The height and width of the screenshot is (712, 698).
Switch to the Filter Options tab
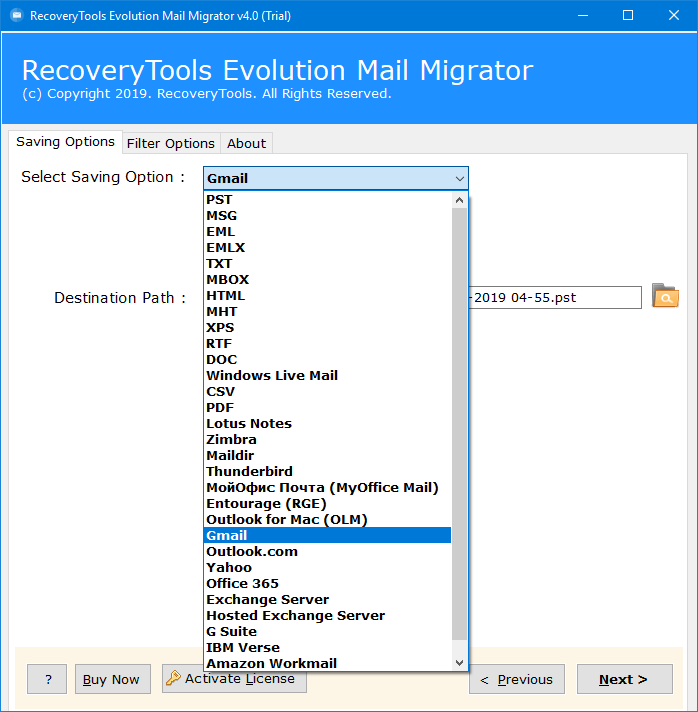click(171, 143)
